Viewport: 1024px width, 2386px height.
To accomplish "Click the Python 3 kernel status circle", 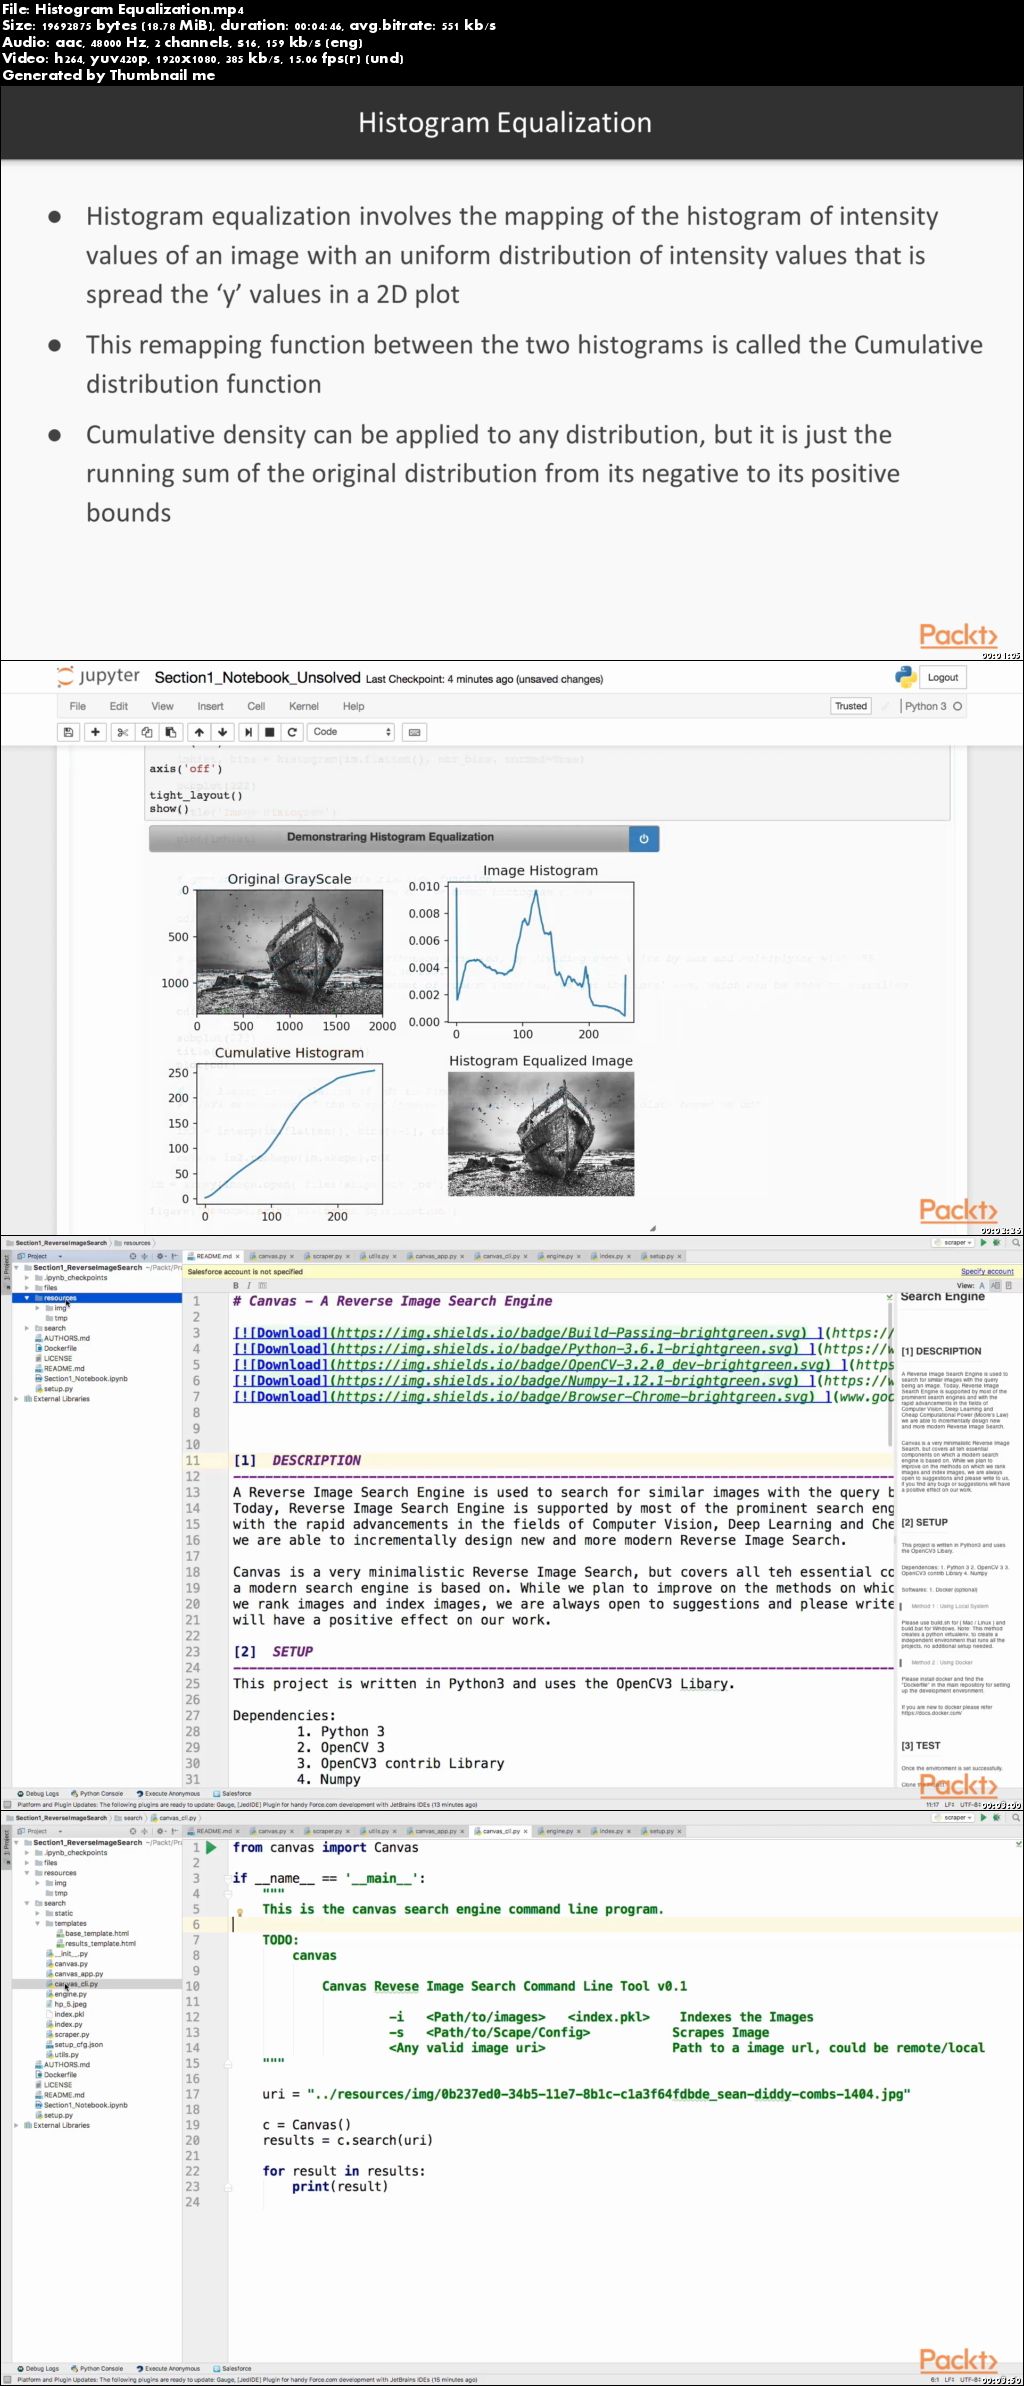I will 957,706.
